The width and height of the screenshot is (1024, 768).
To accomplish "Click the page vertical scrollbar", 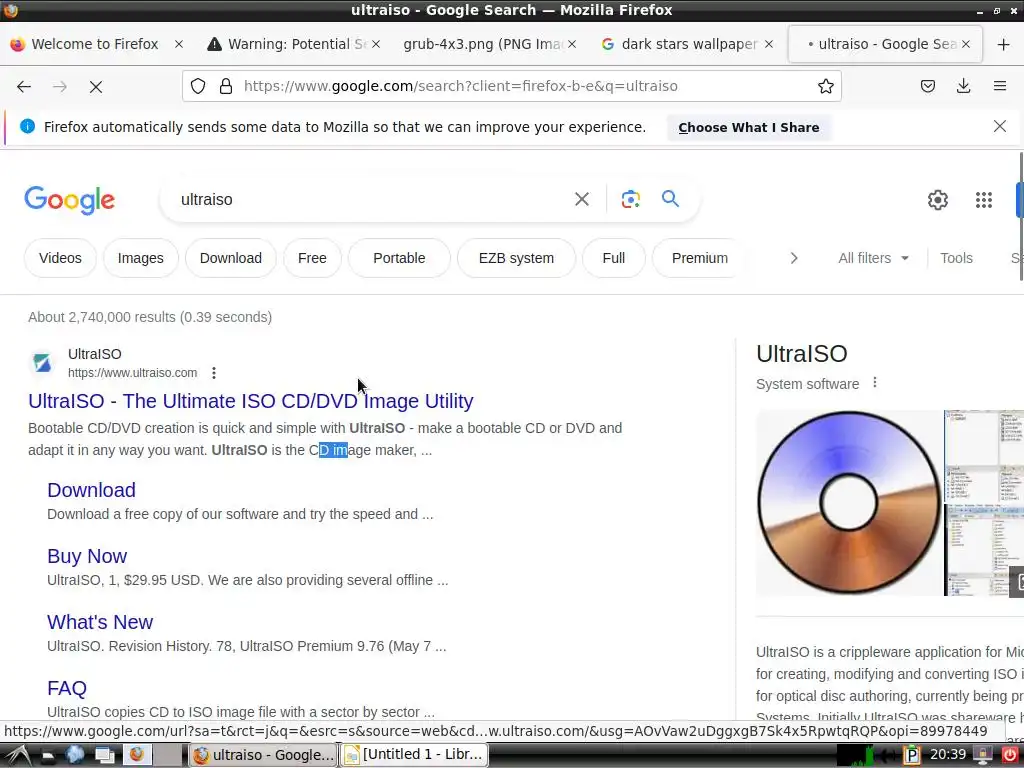I will (x=1021, y=216).
